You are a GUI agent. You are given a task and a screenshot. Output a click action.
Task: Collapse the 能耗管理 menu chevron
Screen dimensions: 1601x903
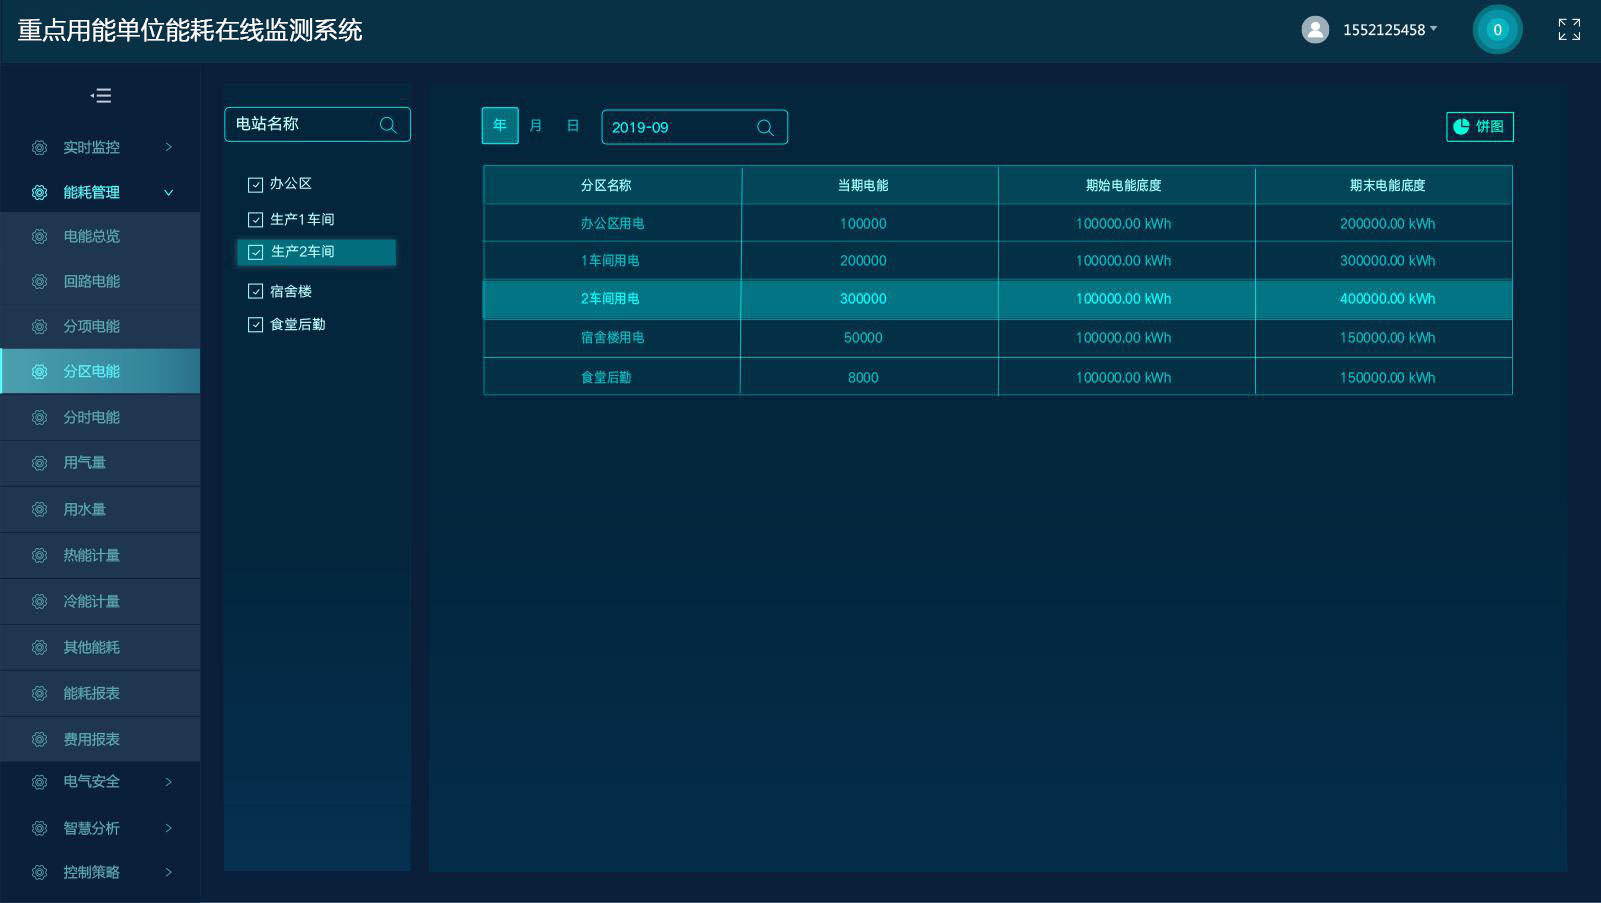coord(168,193)
